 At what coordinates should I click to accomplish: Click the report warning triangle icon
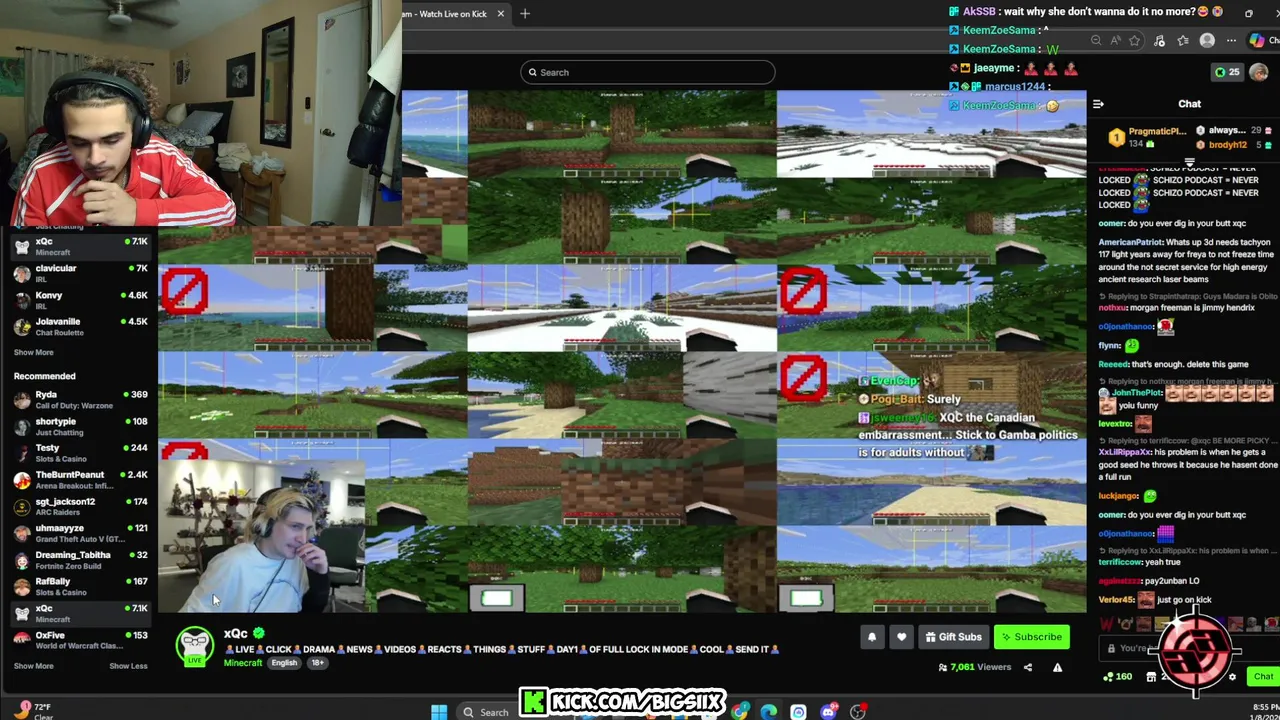(x=1057, y=667)
